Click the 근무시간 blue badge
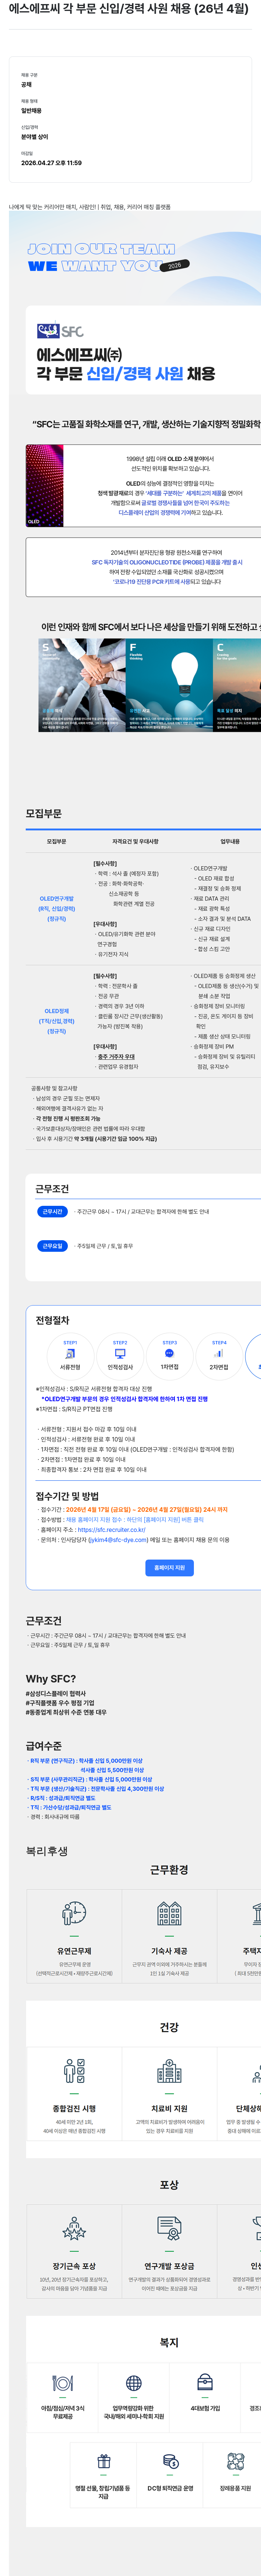This screenshot has width=261, height=2576. pyautogui.click(x=52, y=1211)
